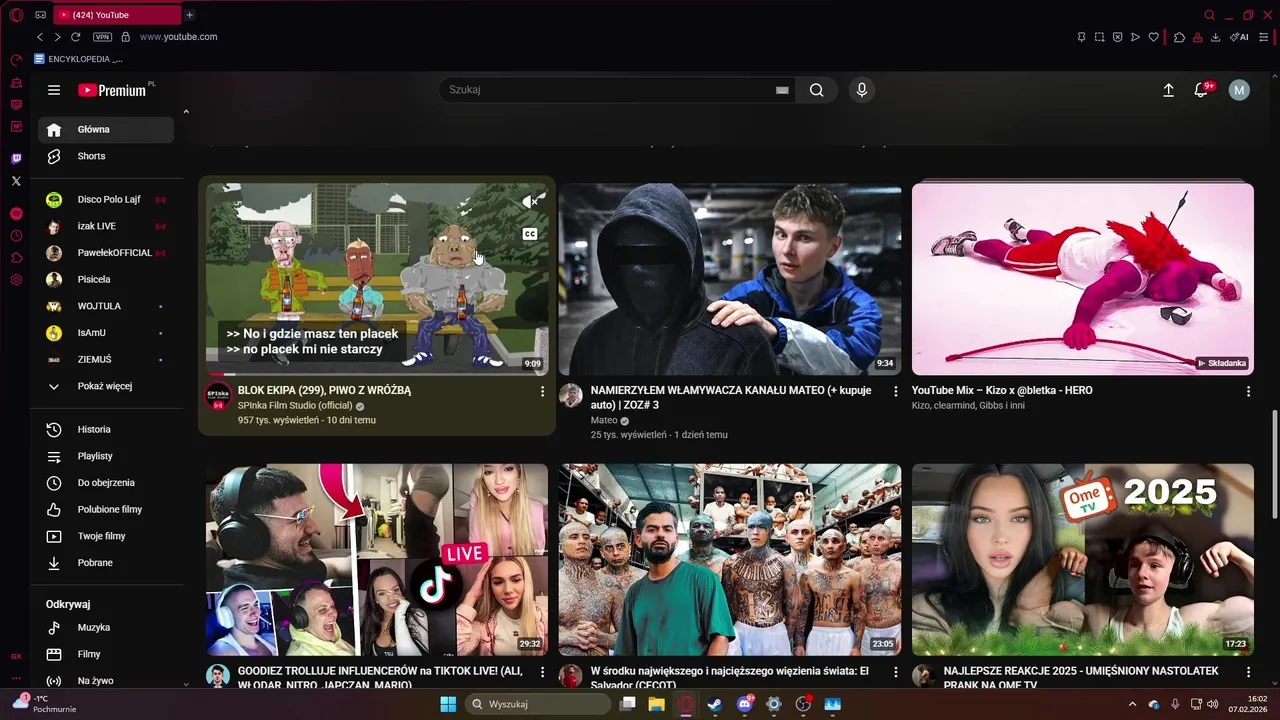
Task: Add page to bookmarks with heart icon
Action: (1153, 37)
